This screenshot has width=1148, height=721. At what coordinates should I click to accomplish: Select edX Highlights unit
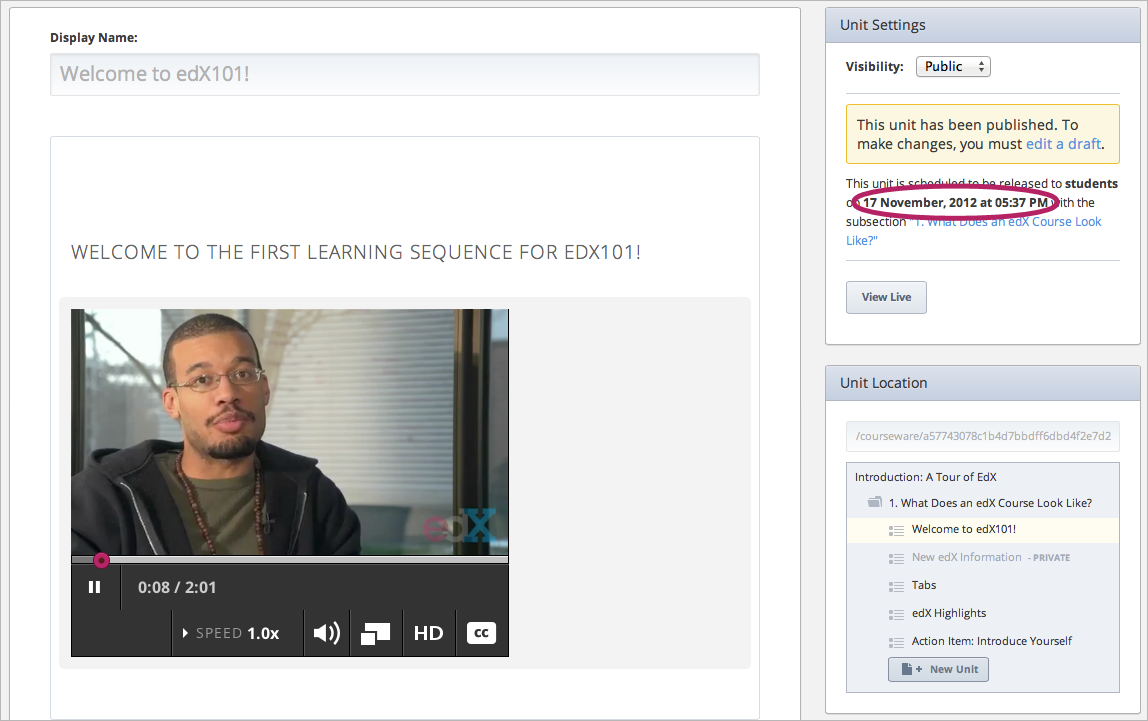tap(948, 613)
